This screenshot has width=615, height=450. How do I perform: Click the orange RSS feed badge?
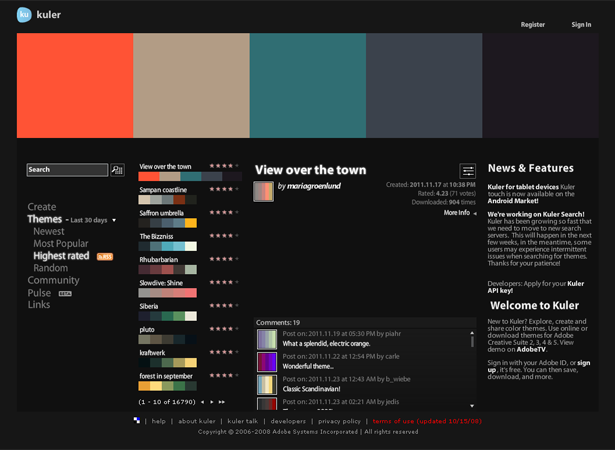(105, 256)
